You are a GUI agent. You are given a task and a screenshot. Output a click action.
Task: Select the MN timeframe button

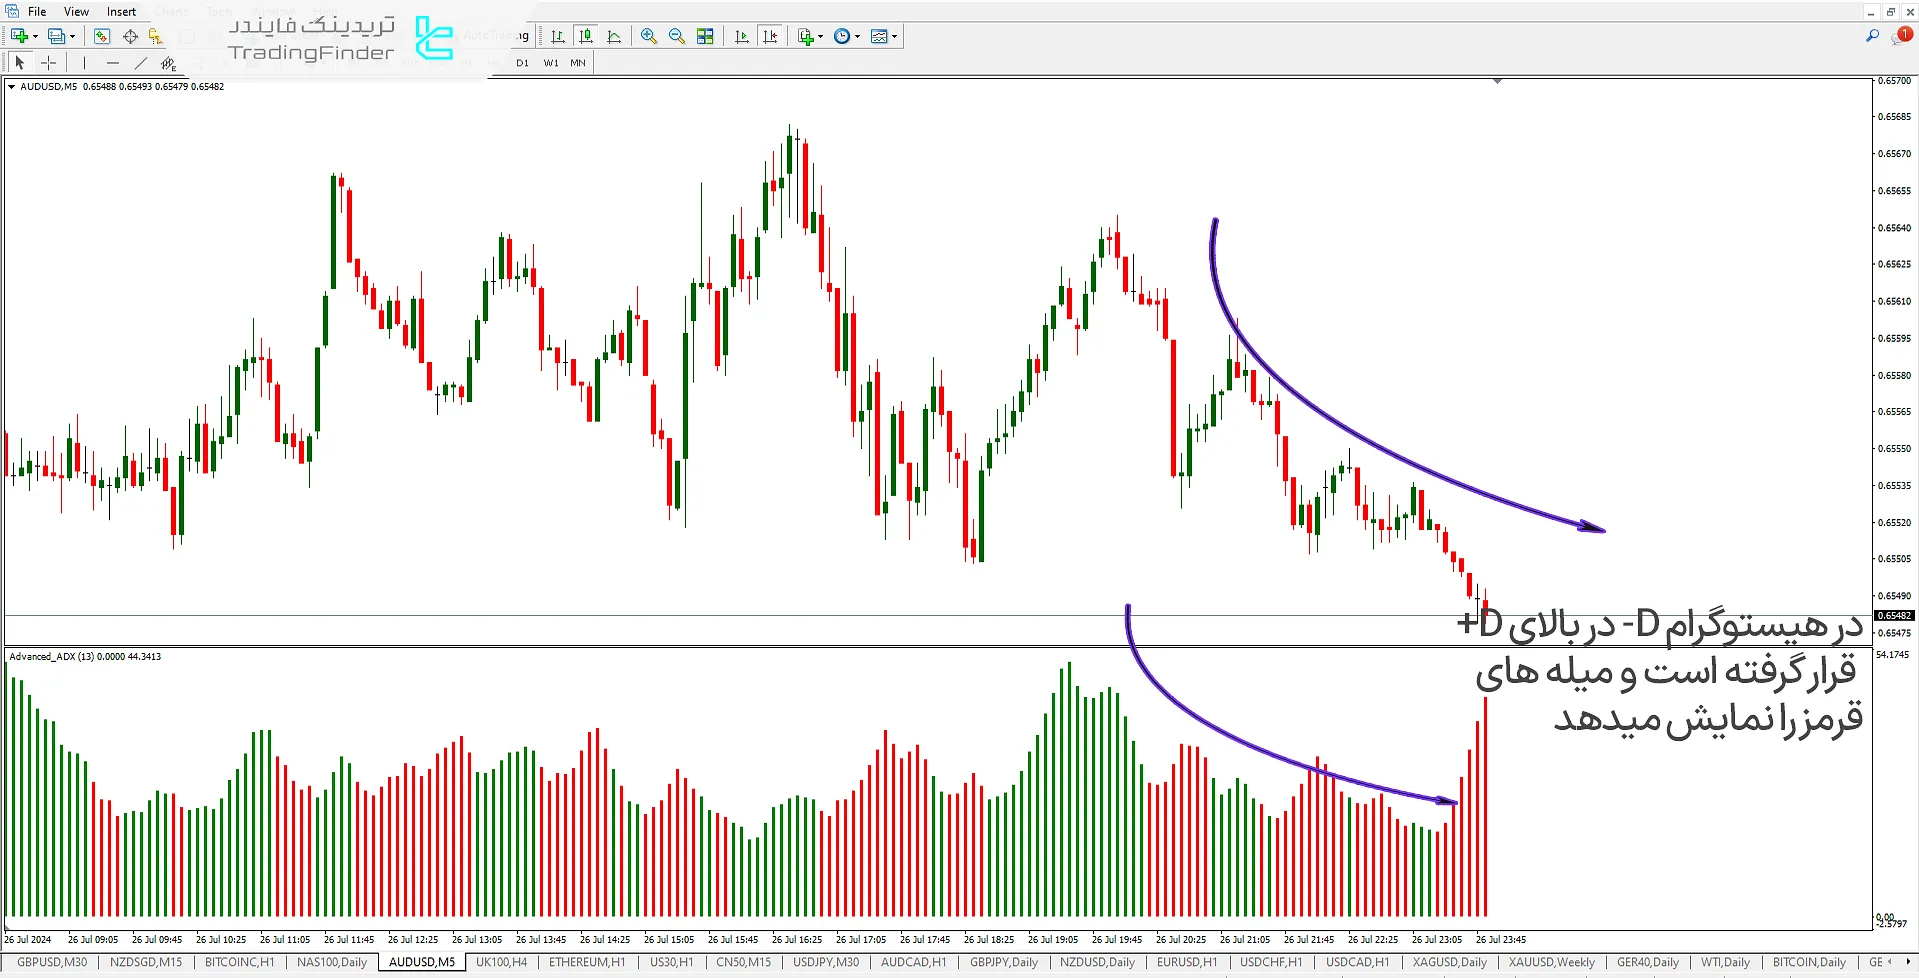pyautogui.click(x=578, y=63)
